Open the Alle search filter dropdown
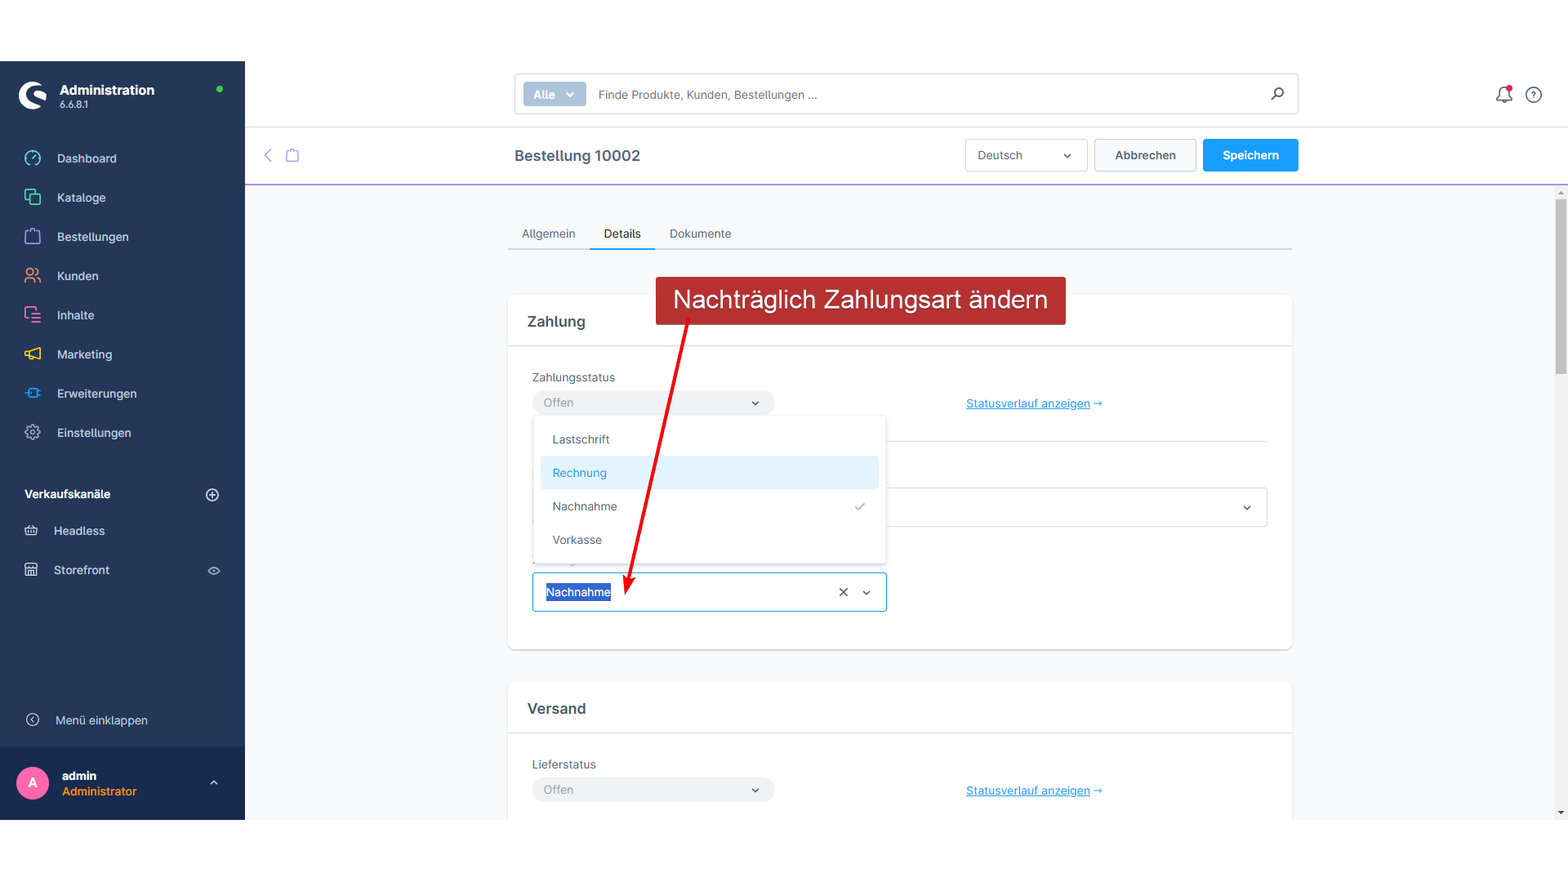Image resolution: width=1568 pixels, height=882 pixels. click(554, 95)
